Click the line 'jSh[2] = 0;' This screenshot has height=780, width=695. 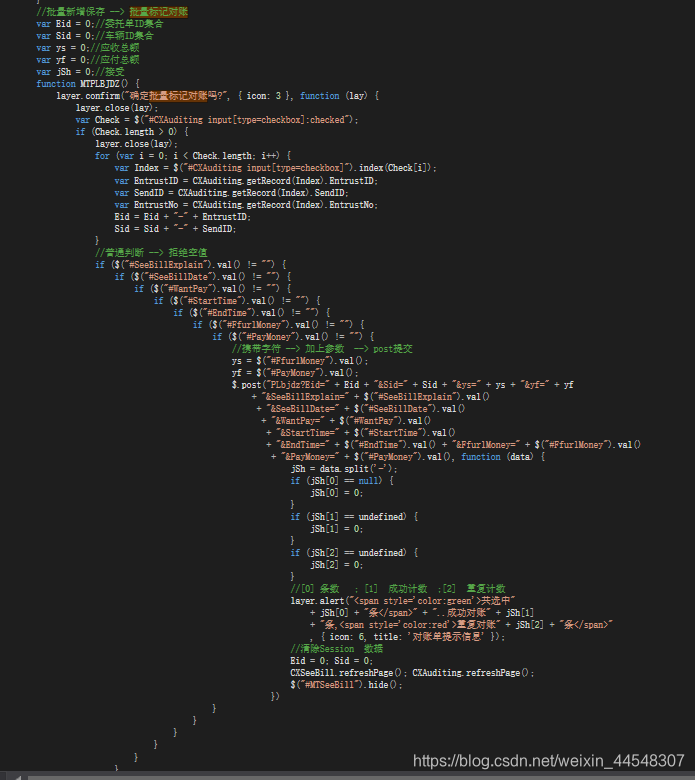(x=337, y=565)
